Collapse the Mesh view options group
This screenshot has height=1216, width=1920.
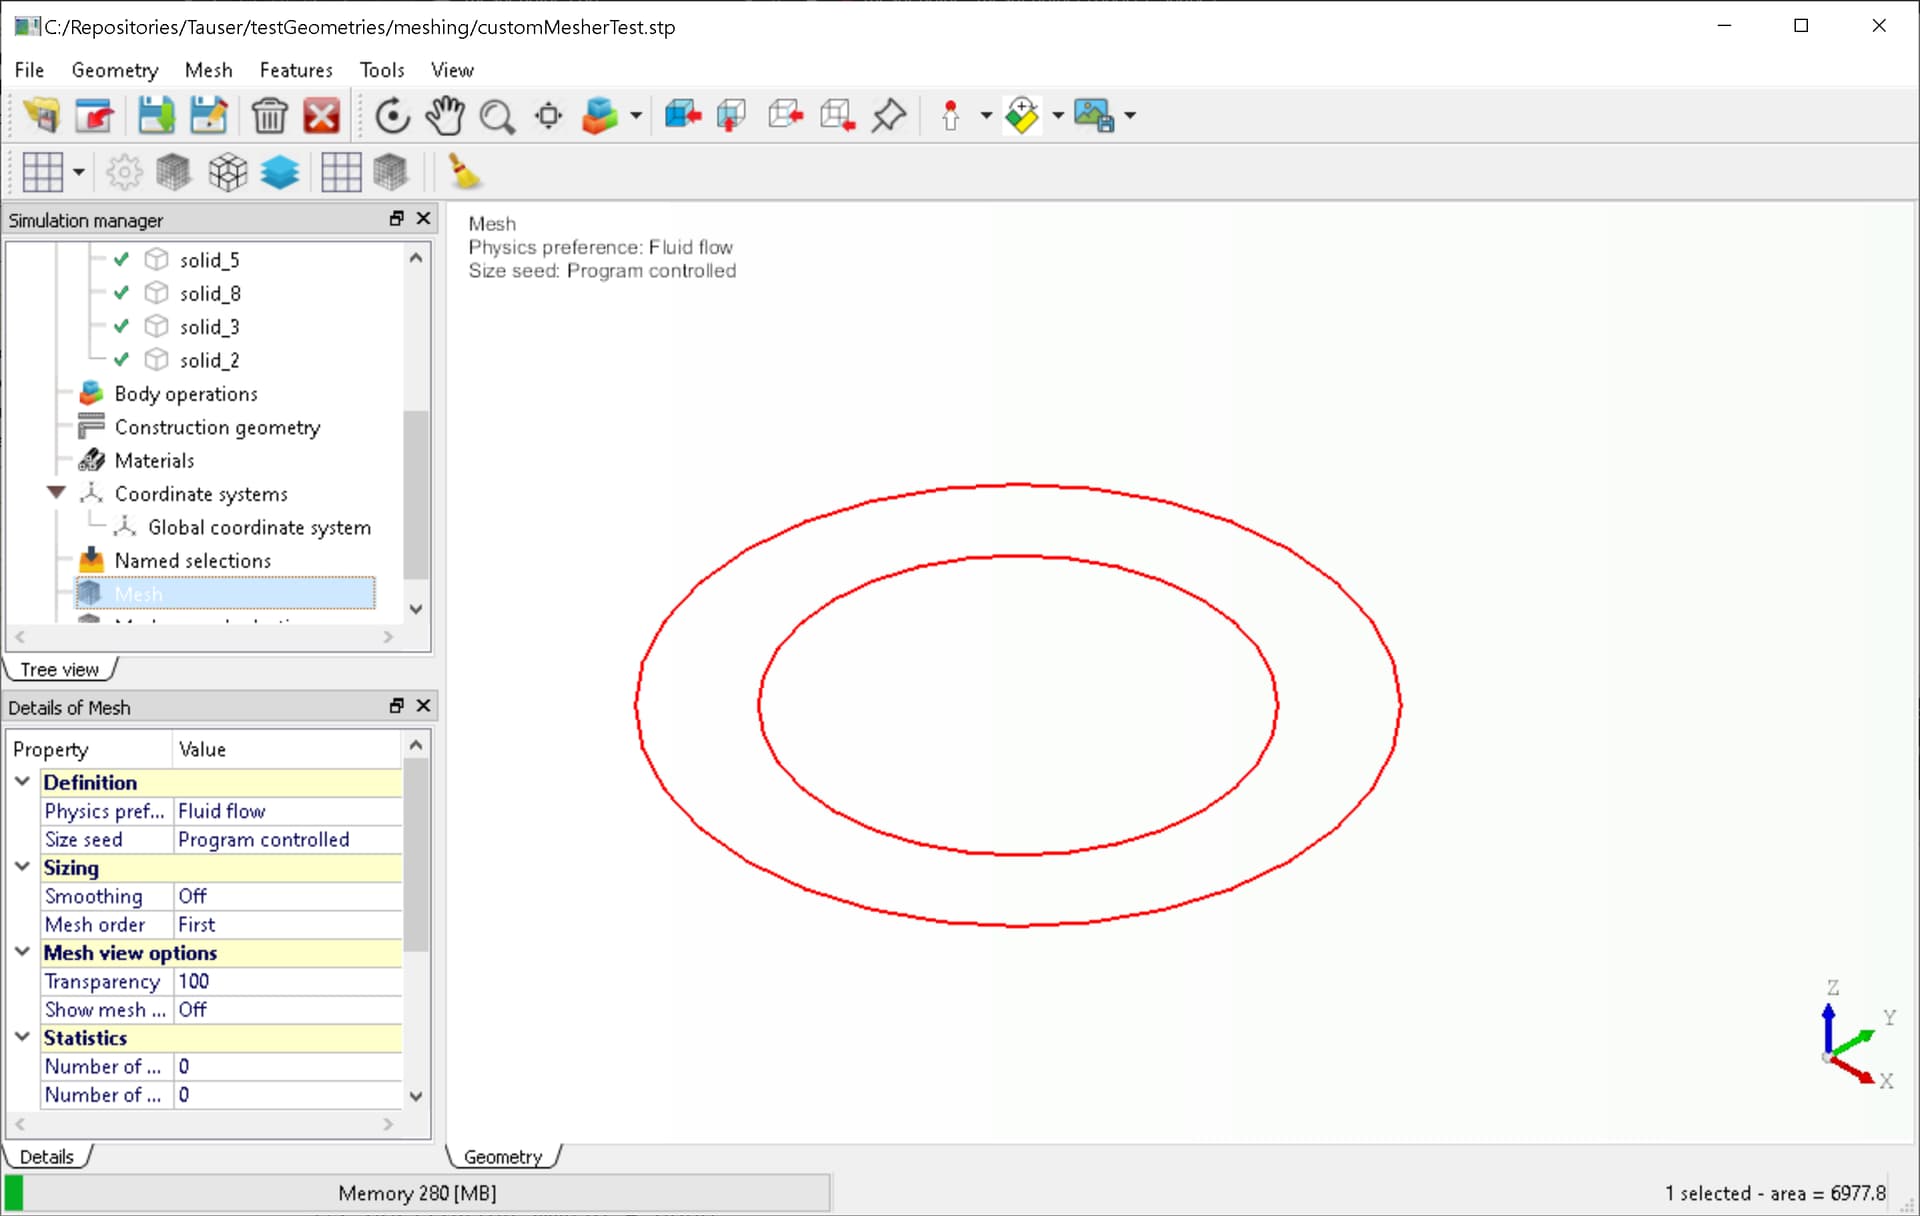tap(23, 951)
